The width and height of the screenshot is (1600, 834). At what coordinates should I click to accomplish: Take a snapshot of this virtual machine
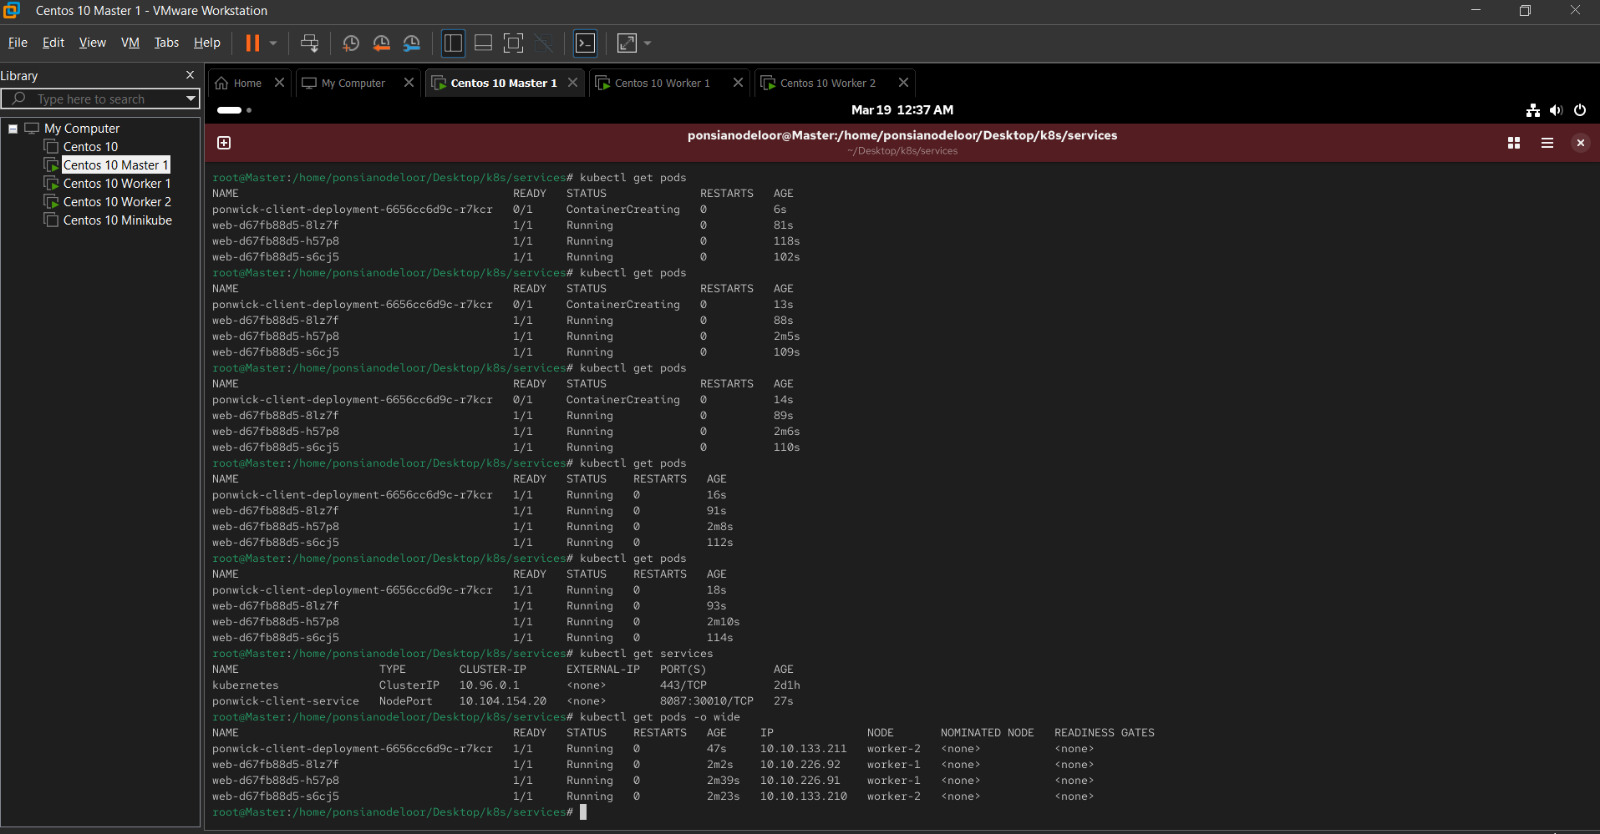(350, 43)
